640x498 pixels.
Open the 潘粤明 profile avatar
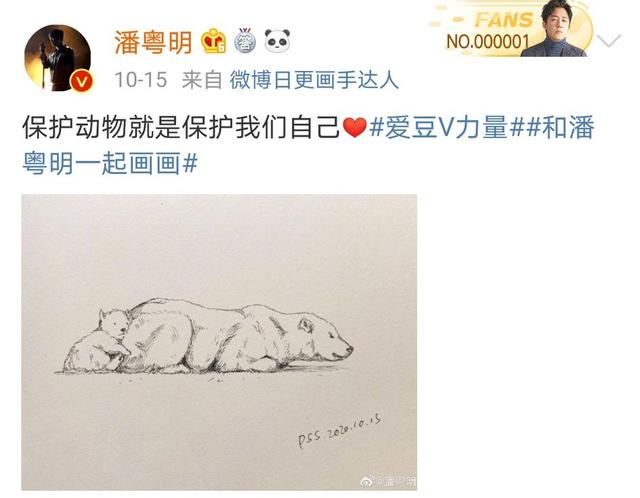(58, 58)
